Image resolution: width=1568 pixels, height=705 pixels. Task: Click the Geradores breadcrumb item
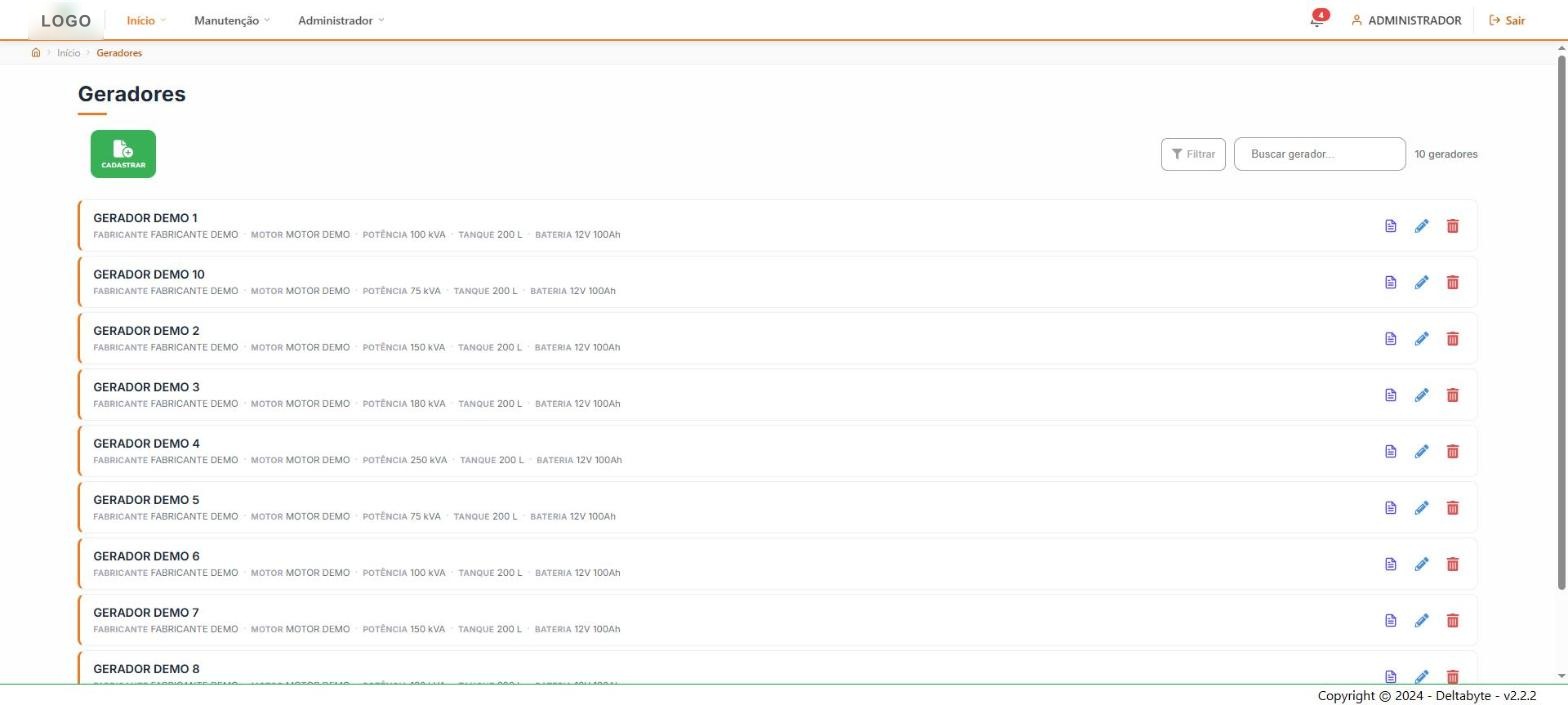point(119,53)
